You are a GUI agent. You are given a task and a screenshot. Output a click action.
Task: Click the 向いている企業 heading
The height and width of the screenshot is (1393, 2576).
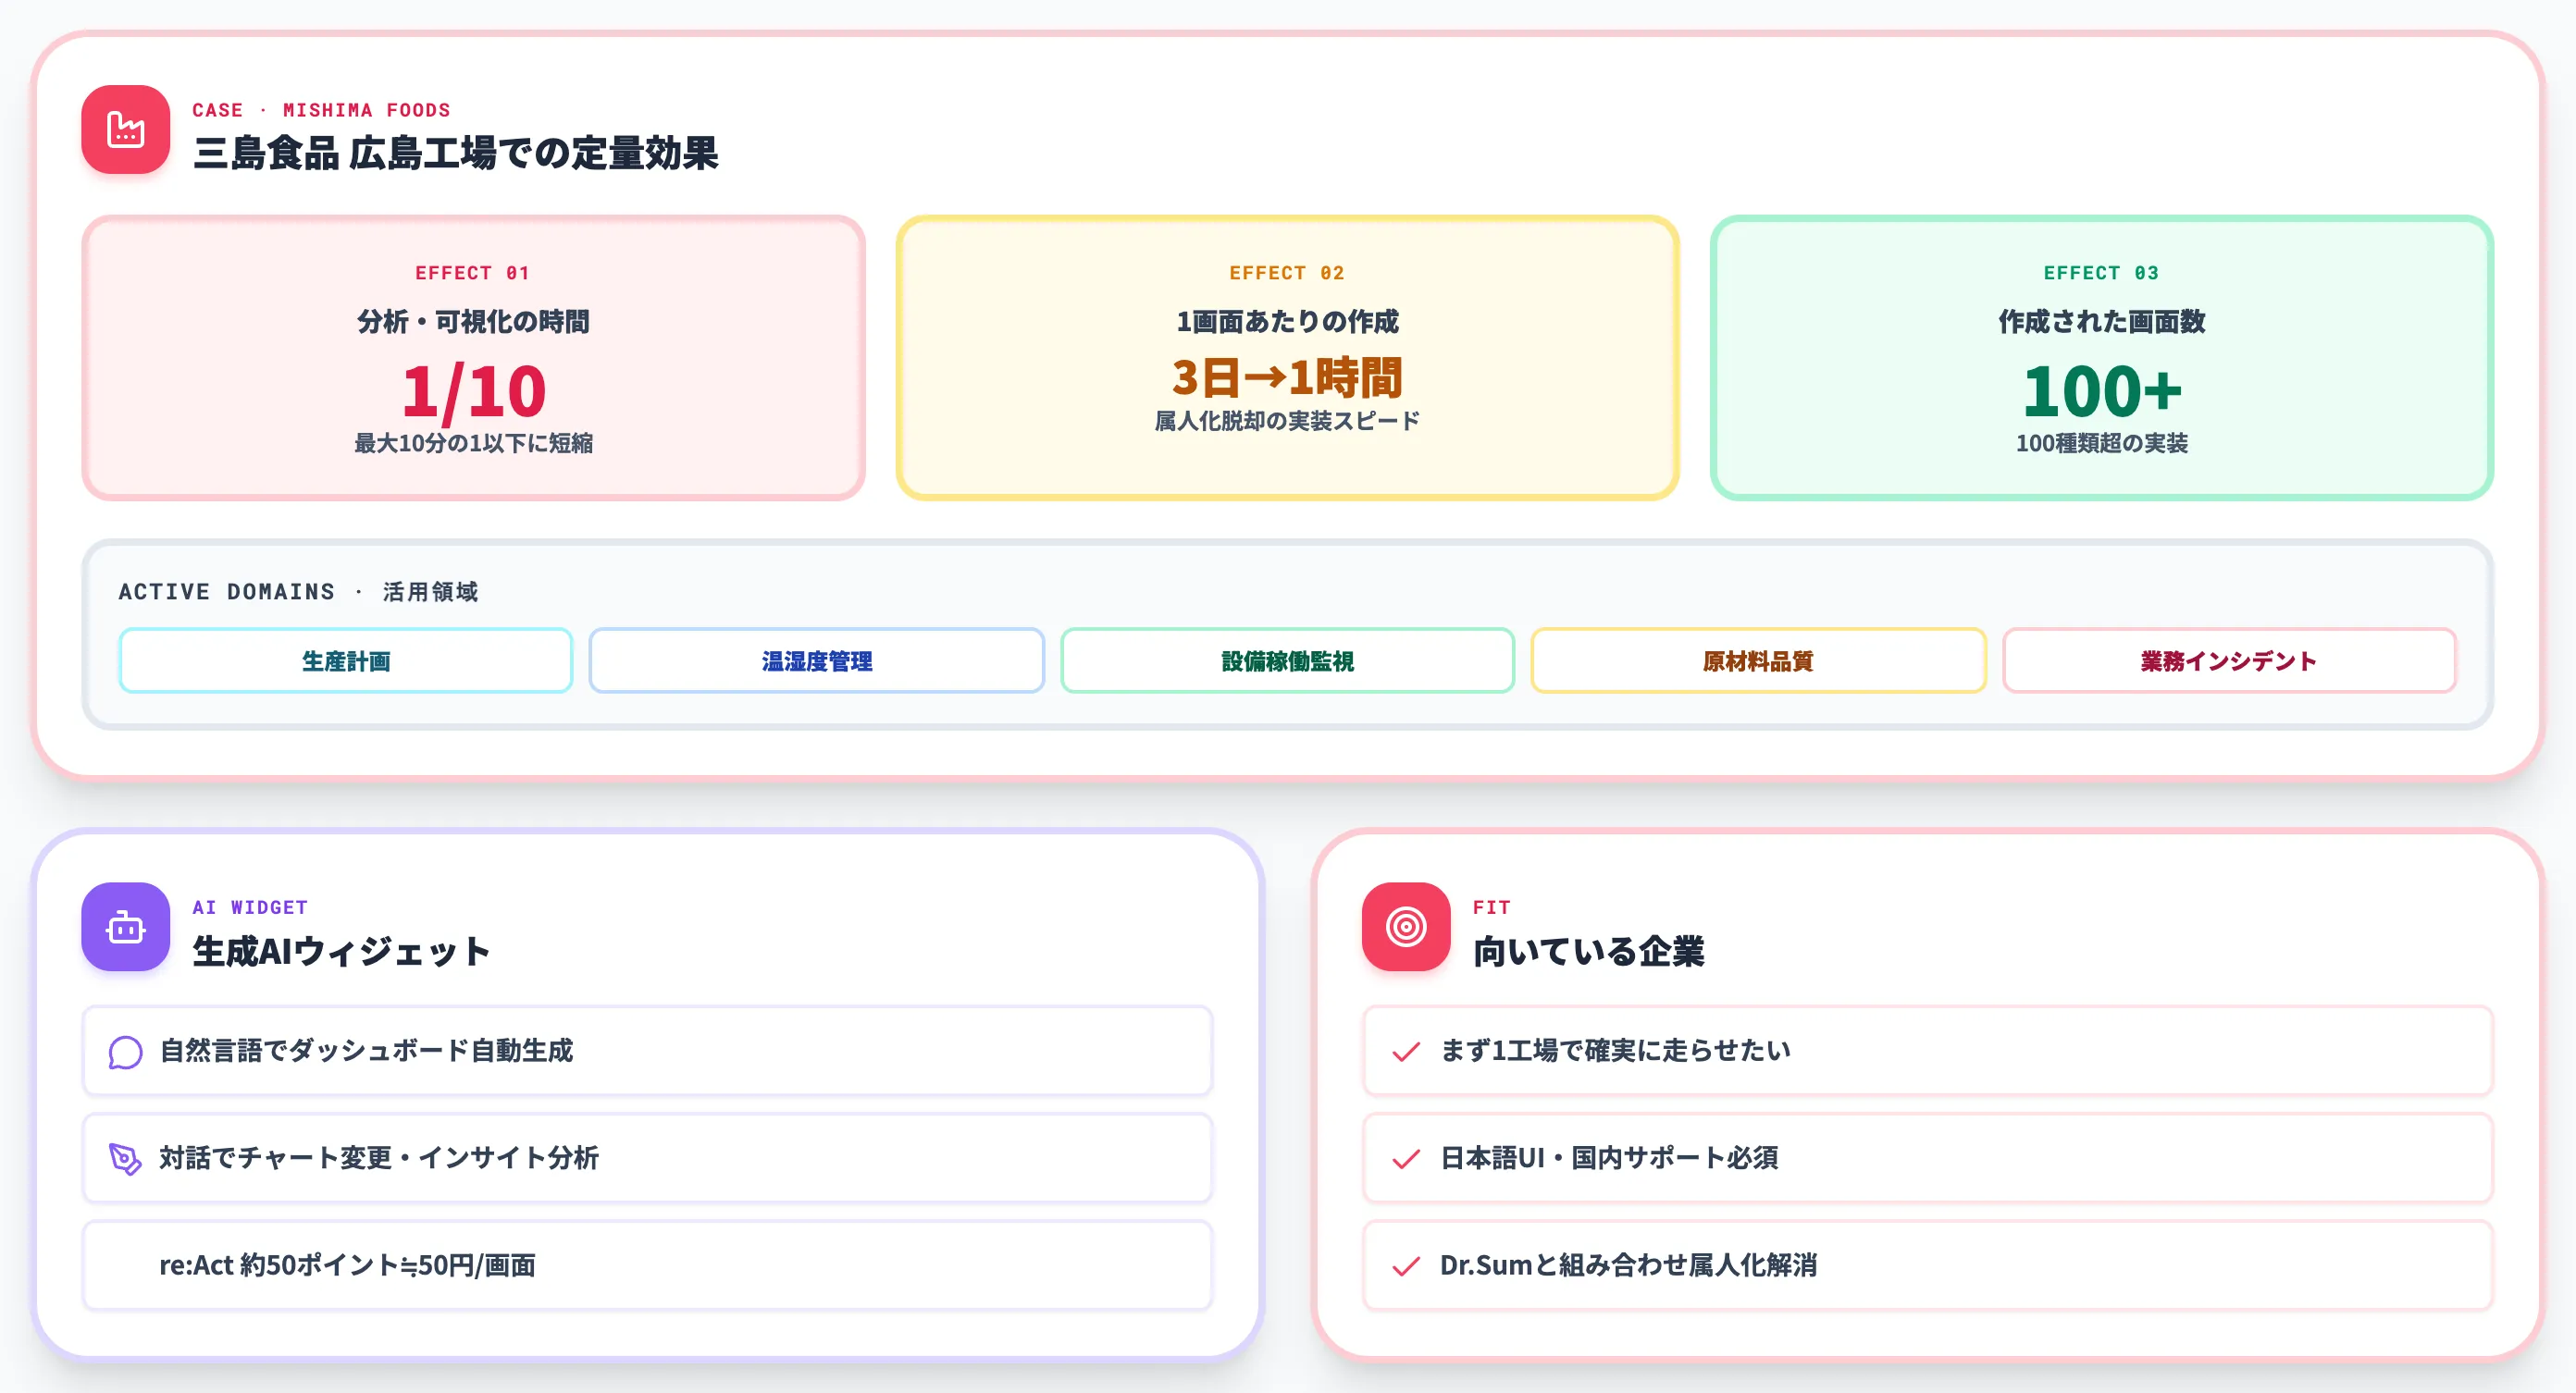[1588, 951]
